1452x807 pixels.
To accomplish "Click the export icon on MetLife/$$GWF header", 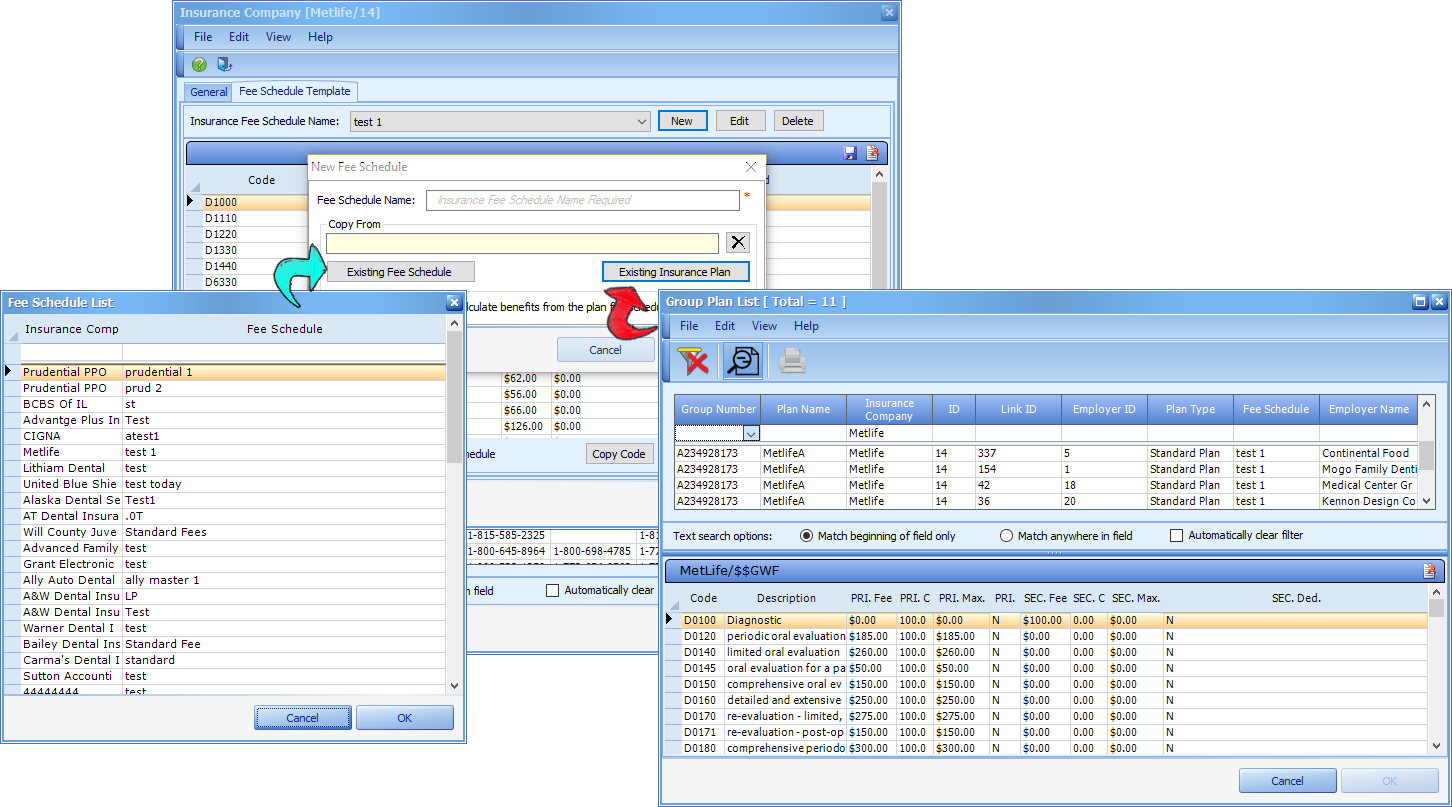I will click(1430, 571).
